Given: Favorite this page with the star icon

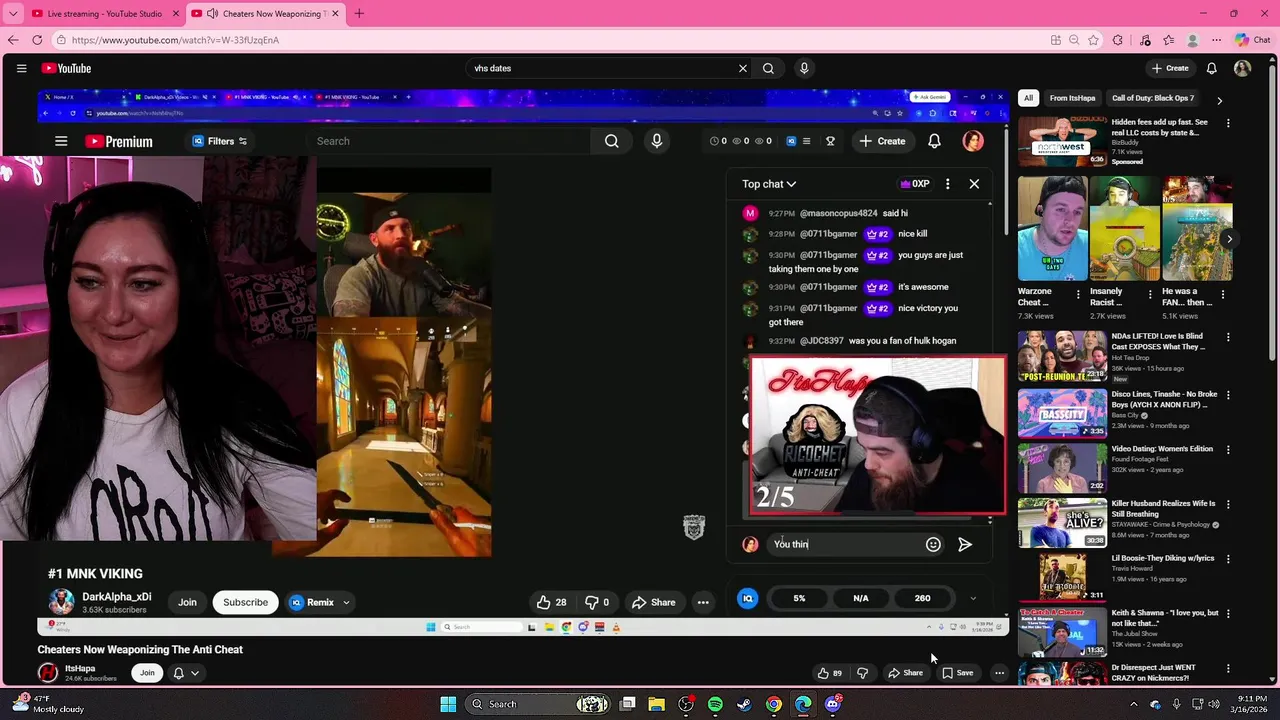Looking at the screenshot, I should (x=1093, y=40).
